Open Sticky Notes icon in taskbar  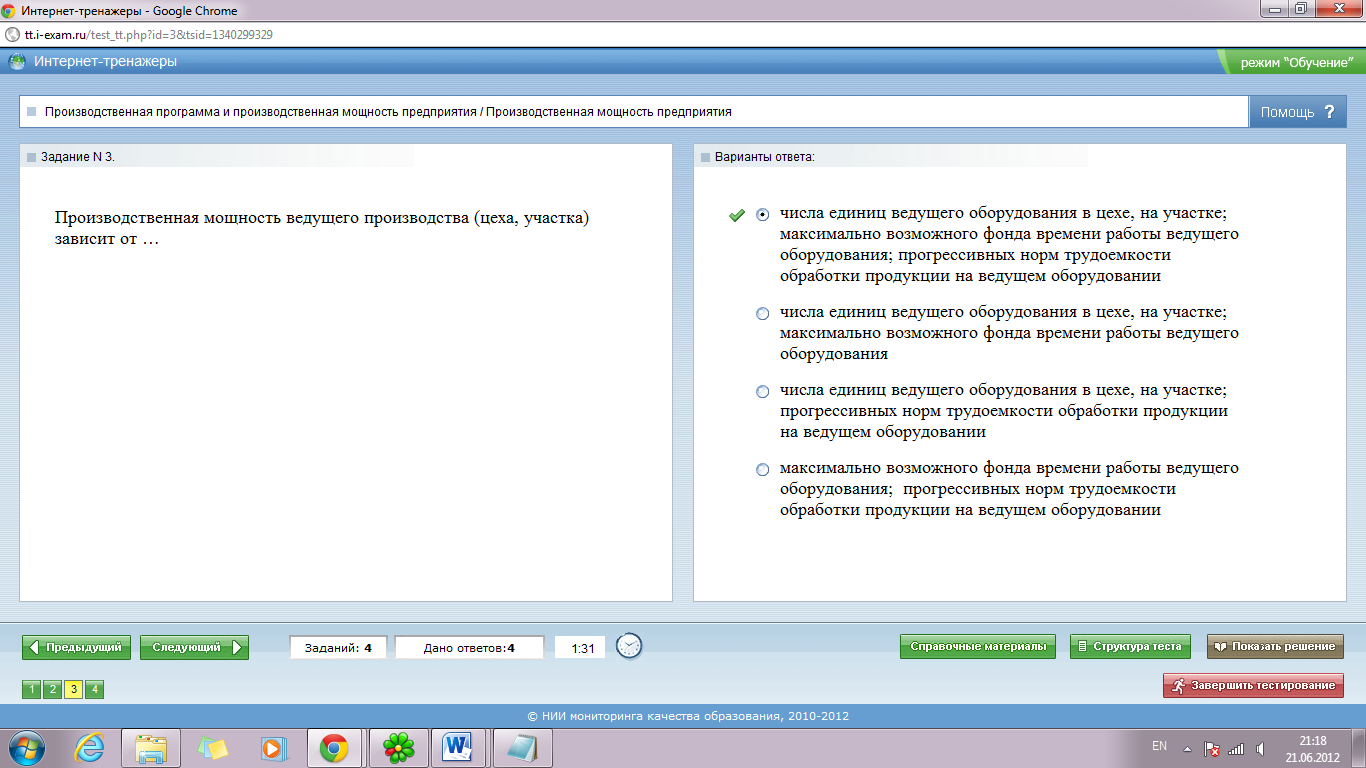(212, 747)
